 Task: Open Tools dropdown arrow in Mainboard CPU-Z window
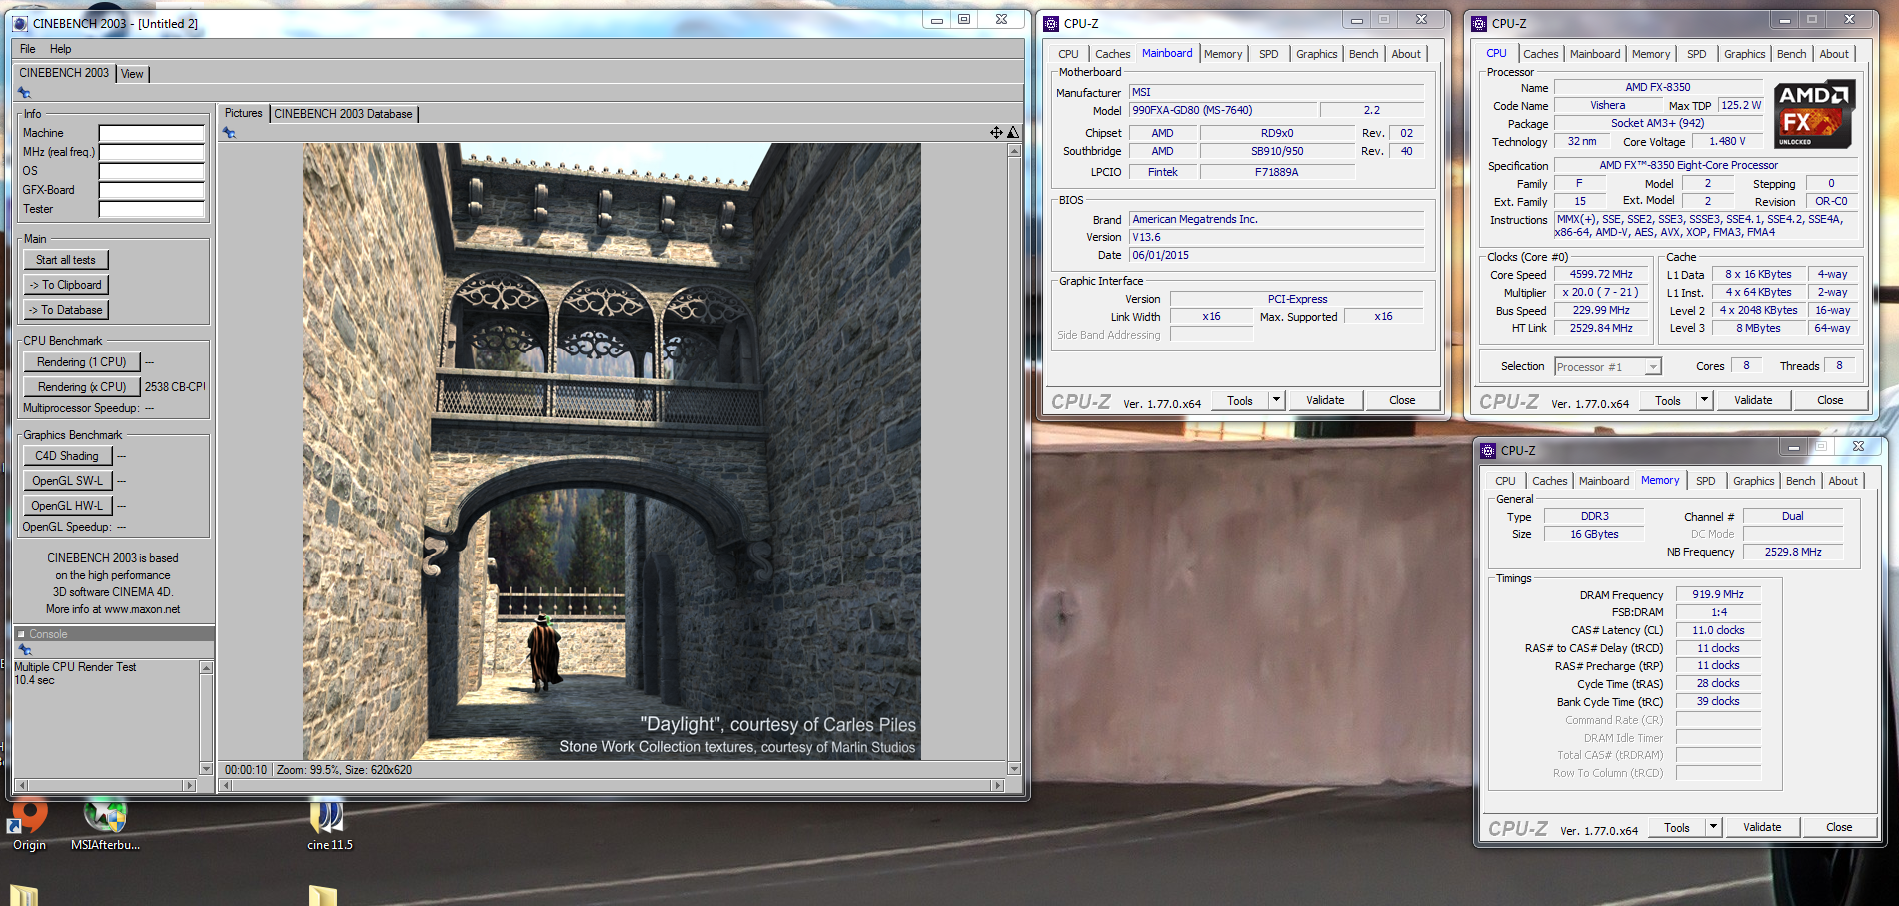tap(1276, 400)
